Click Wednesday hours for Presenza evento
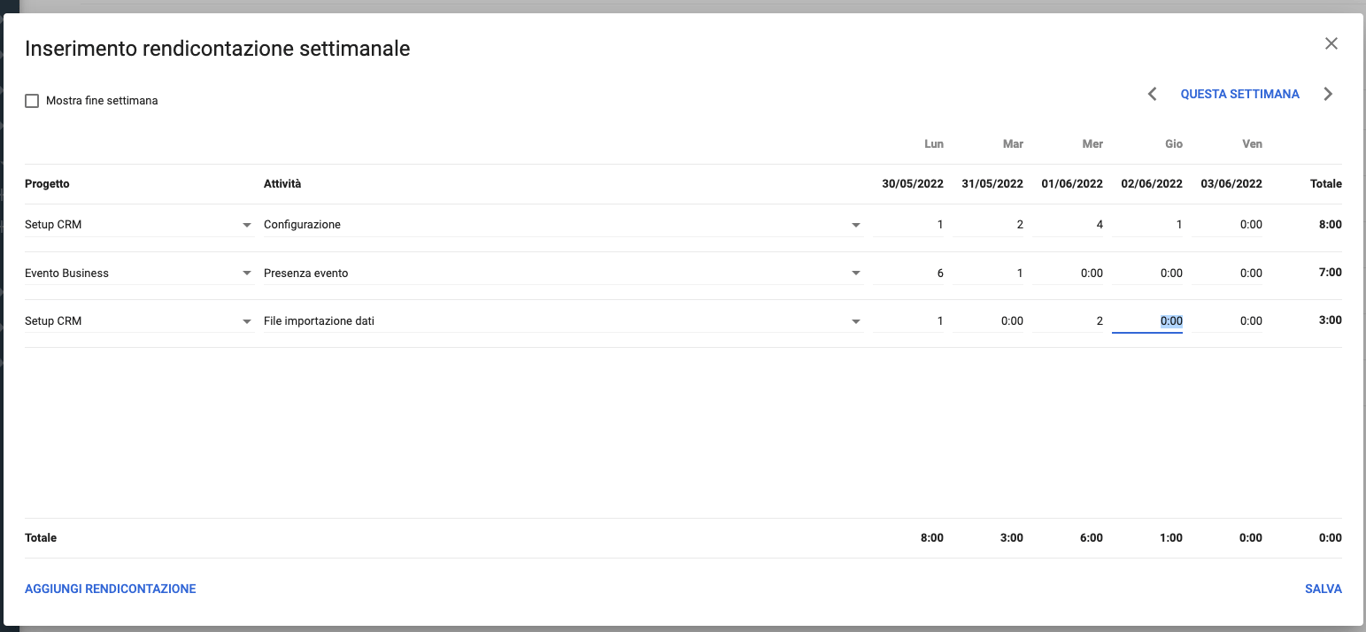The height and width of the screenshot is (632, 1366). pos(1068,273)
